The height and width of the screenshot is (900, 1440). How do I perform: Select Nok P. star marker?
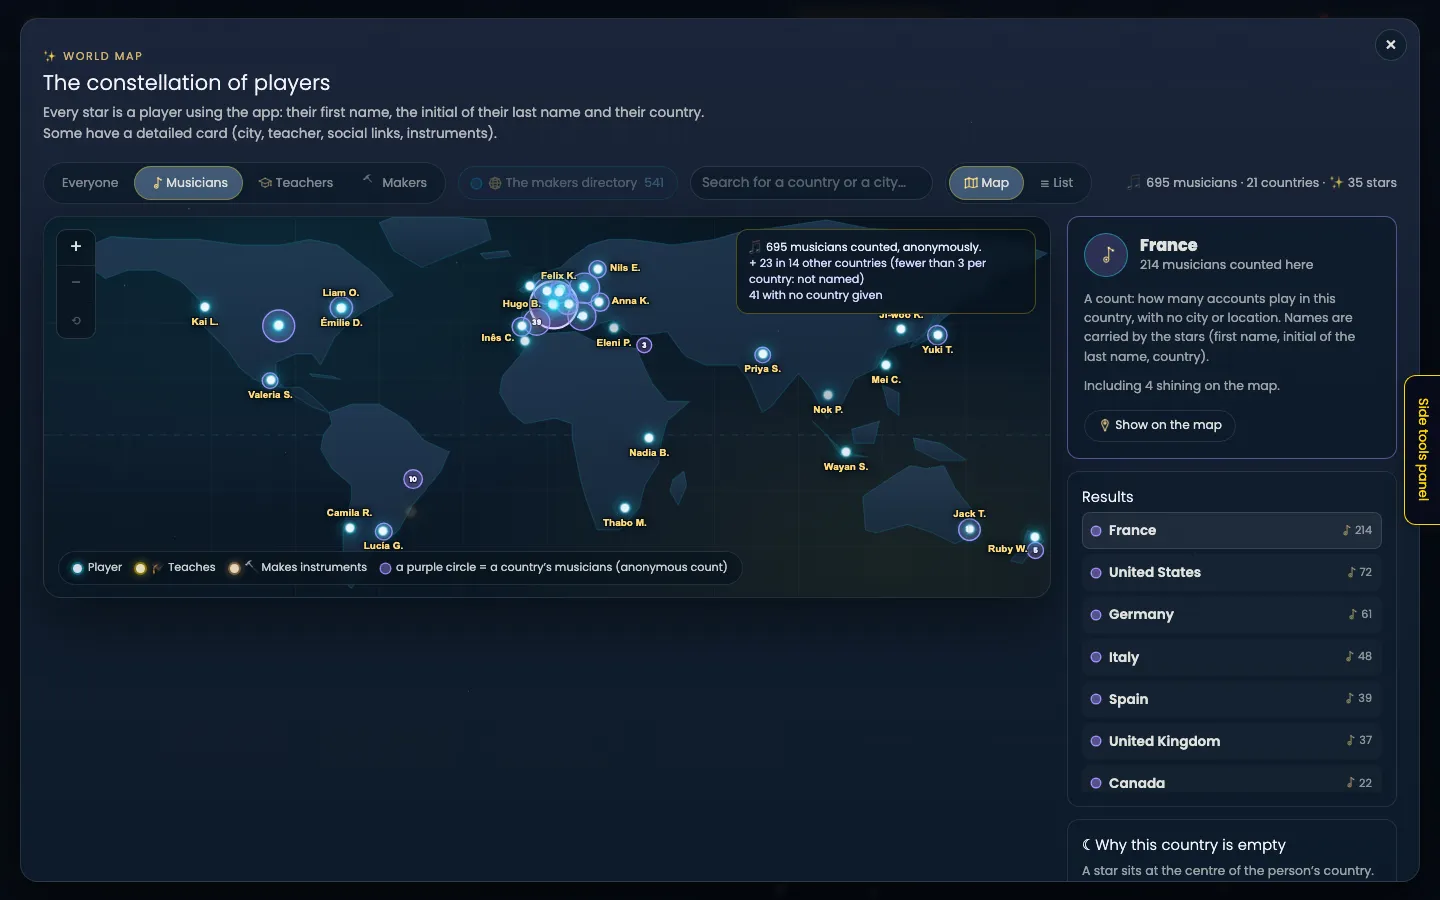click(828, 395)
